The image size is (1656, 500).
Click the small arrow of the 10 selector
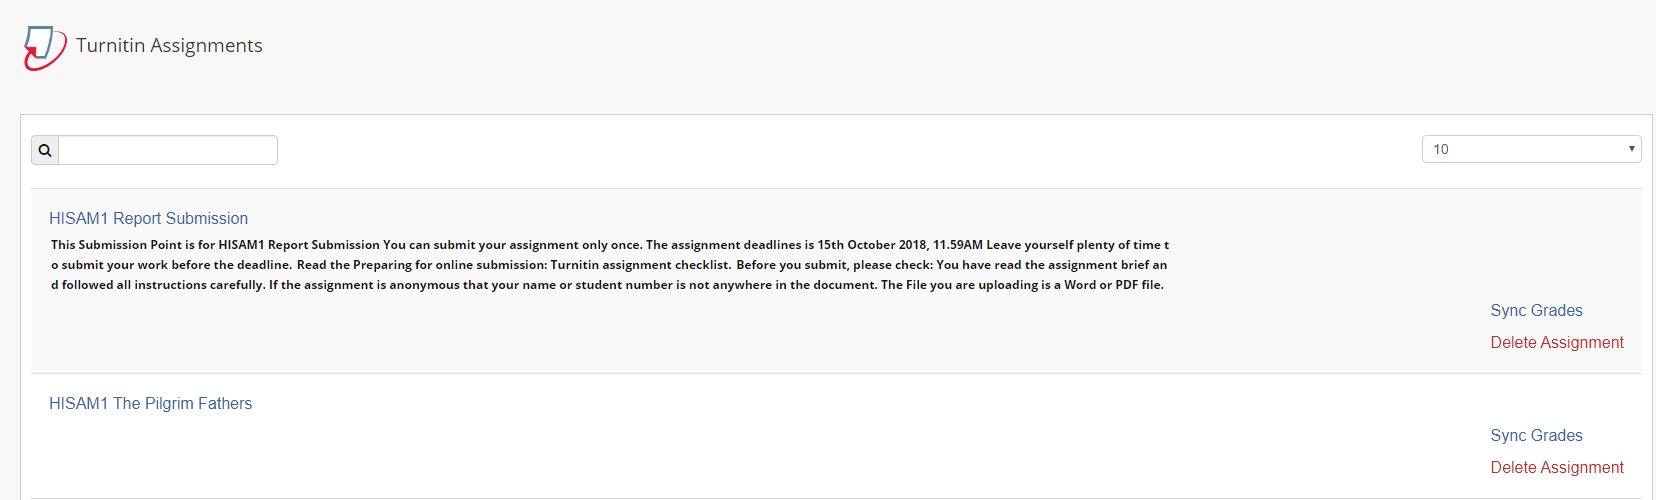pyautogui.click(x=1631, y=149)
